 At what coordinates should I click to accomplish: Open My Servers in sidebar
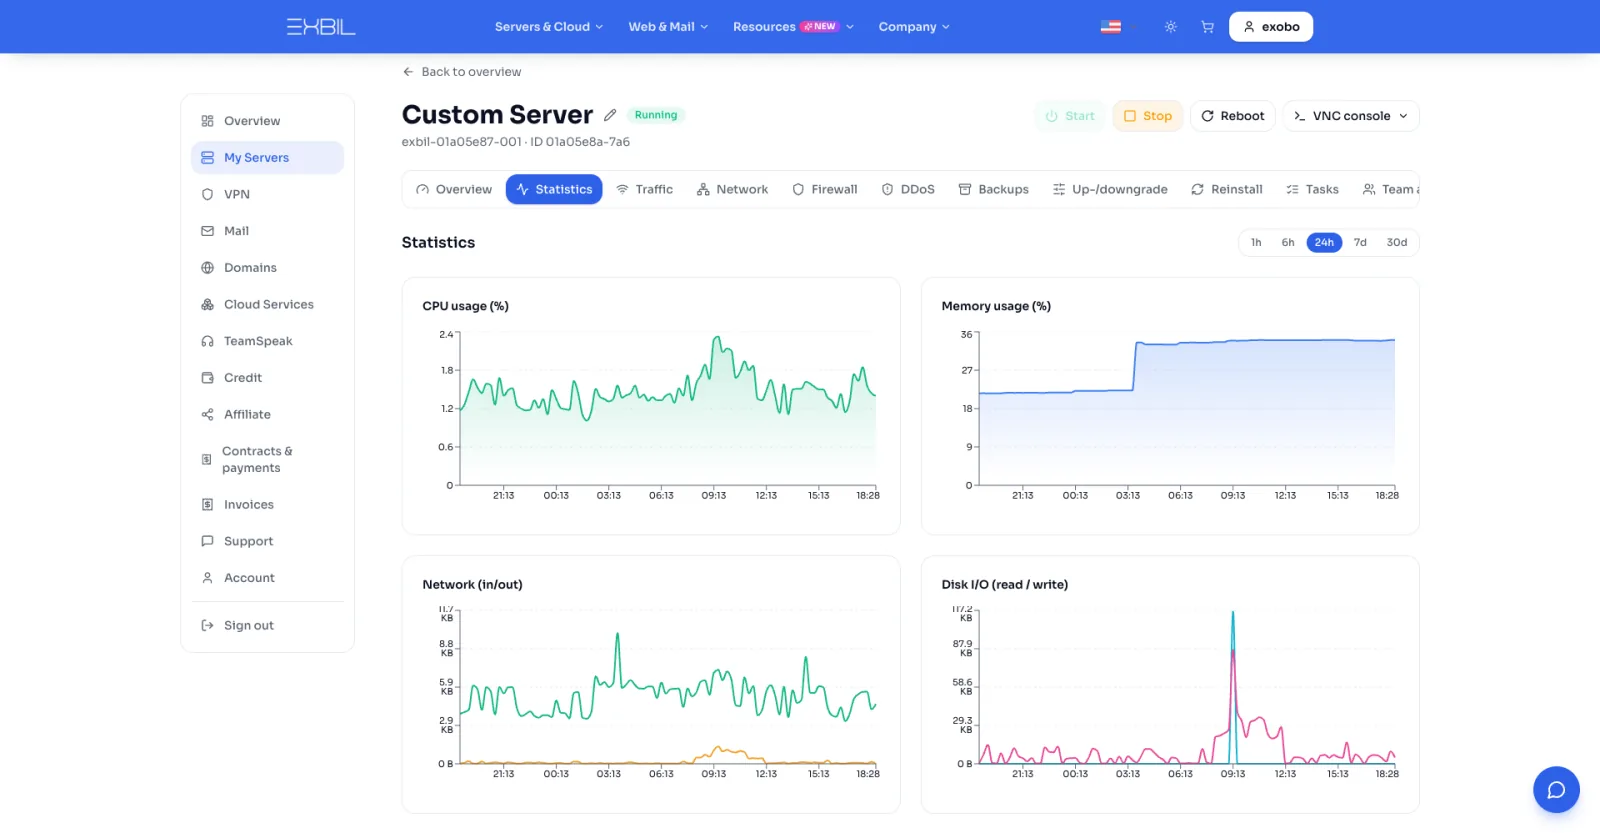coord(267,158)
